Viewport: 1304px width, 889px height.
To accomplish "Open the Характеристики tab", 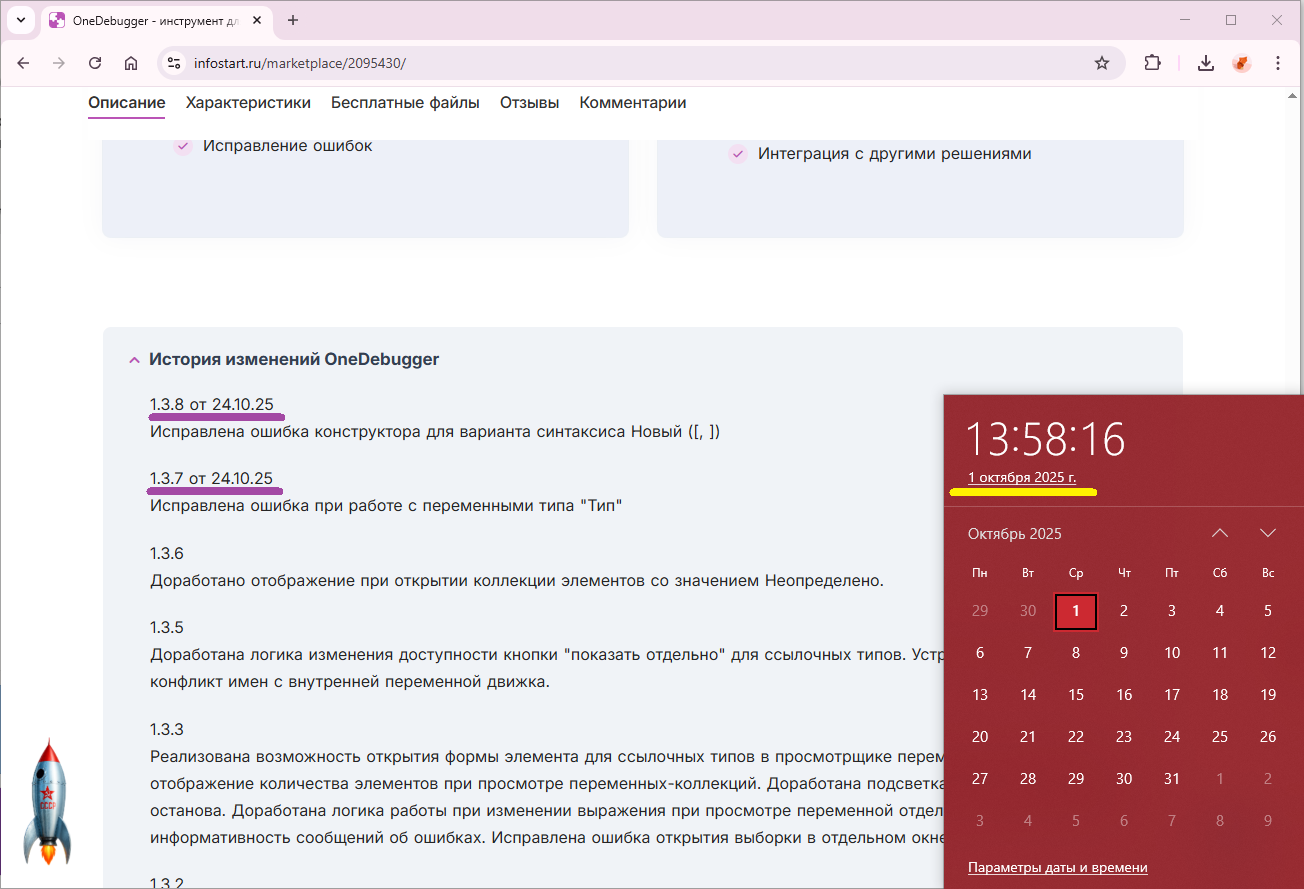I will (248, 103).
